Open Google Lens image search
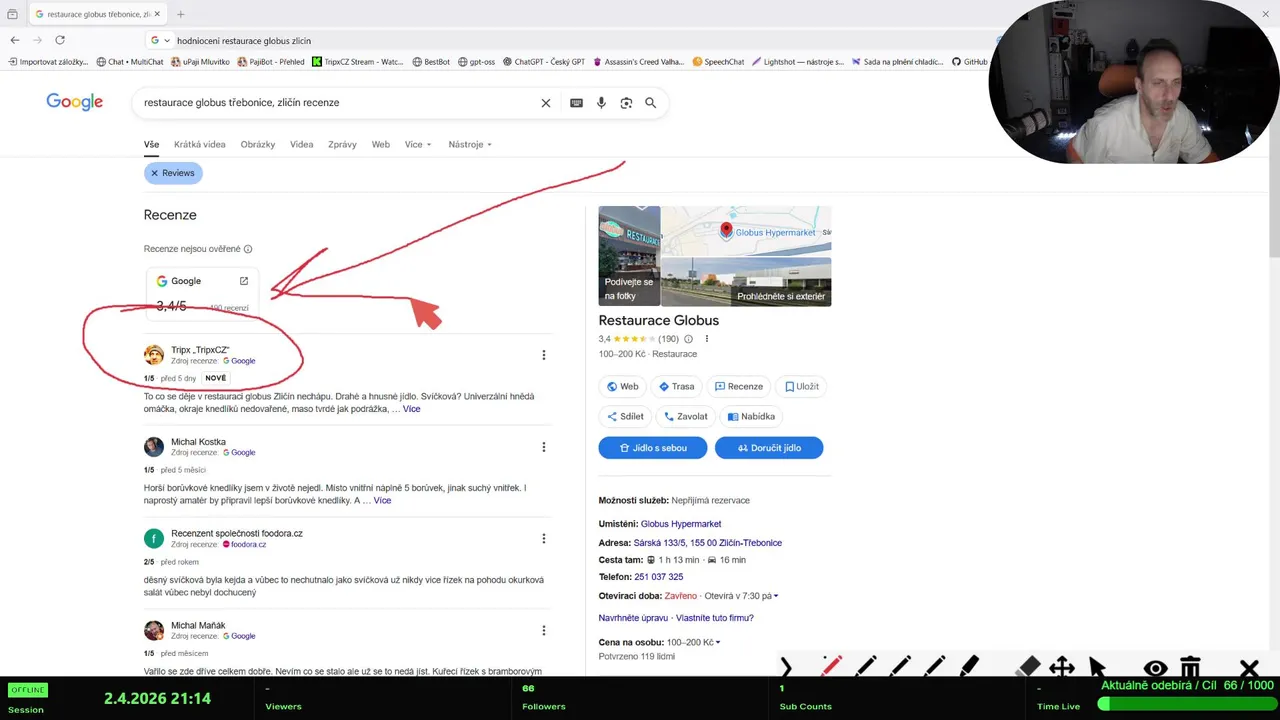Viewport: 1280px width, 720px height. click(x=626, y=103)
